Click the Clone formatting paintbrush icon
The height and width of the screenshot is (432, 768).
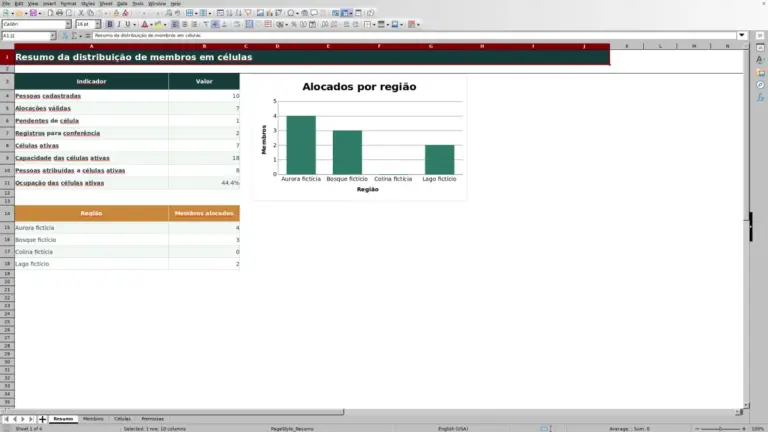[116, 13]
